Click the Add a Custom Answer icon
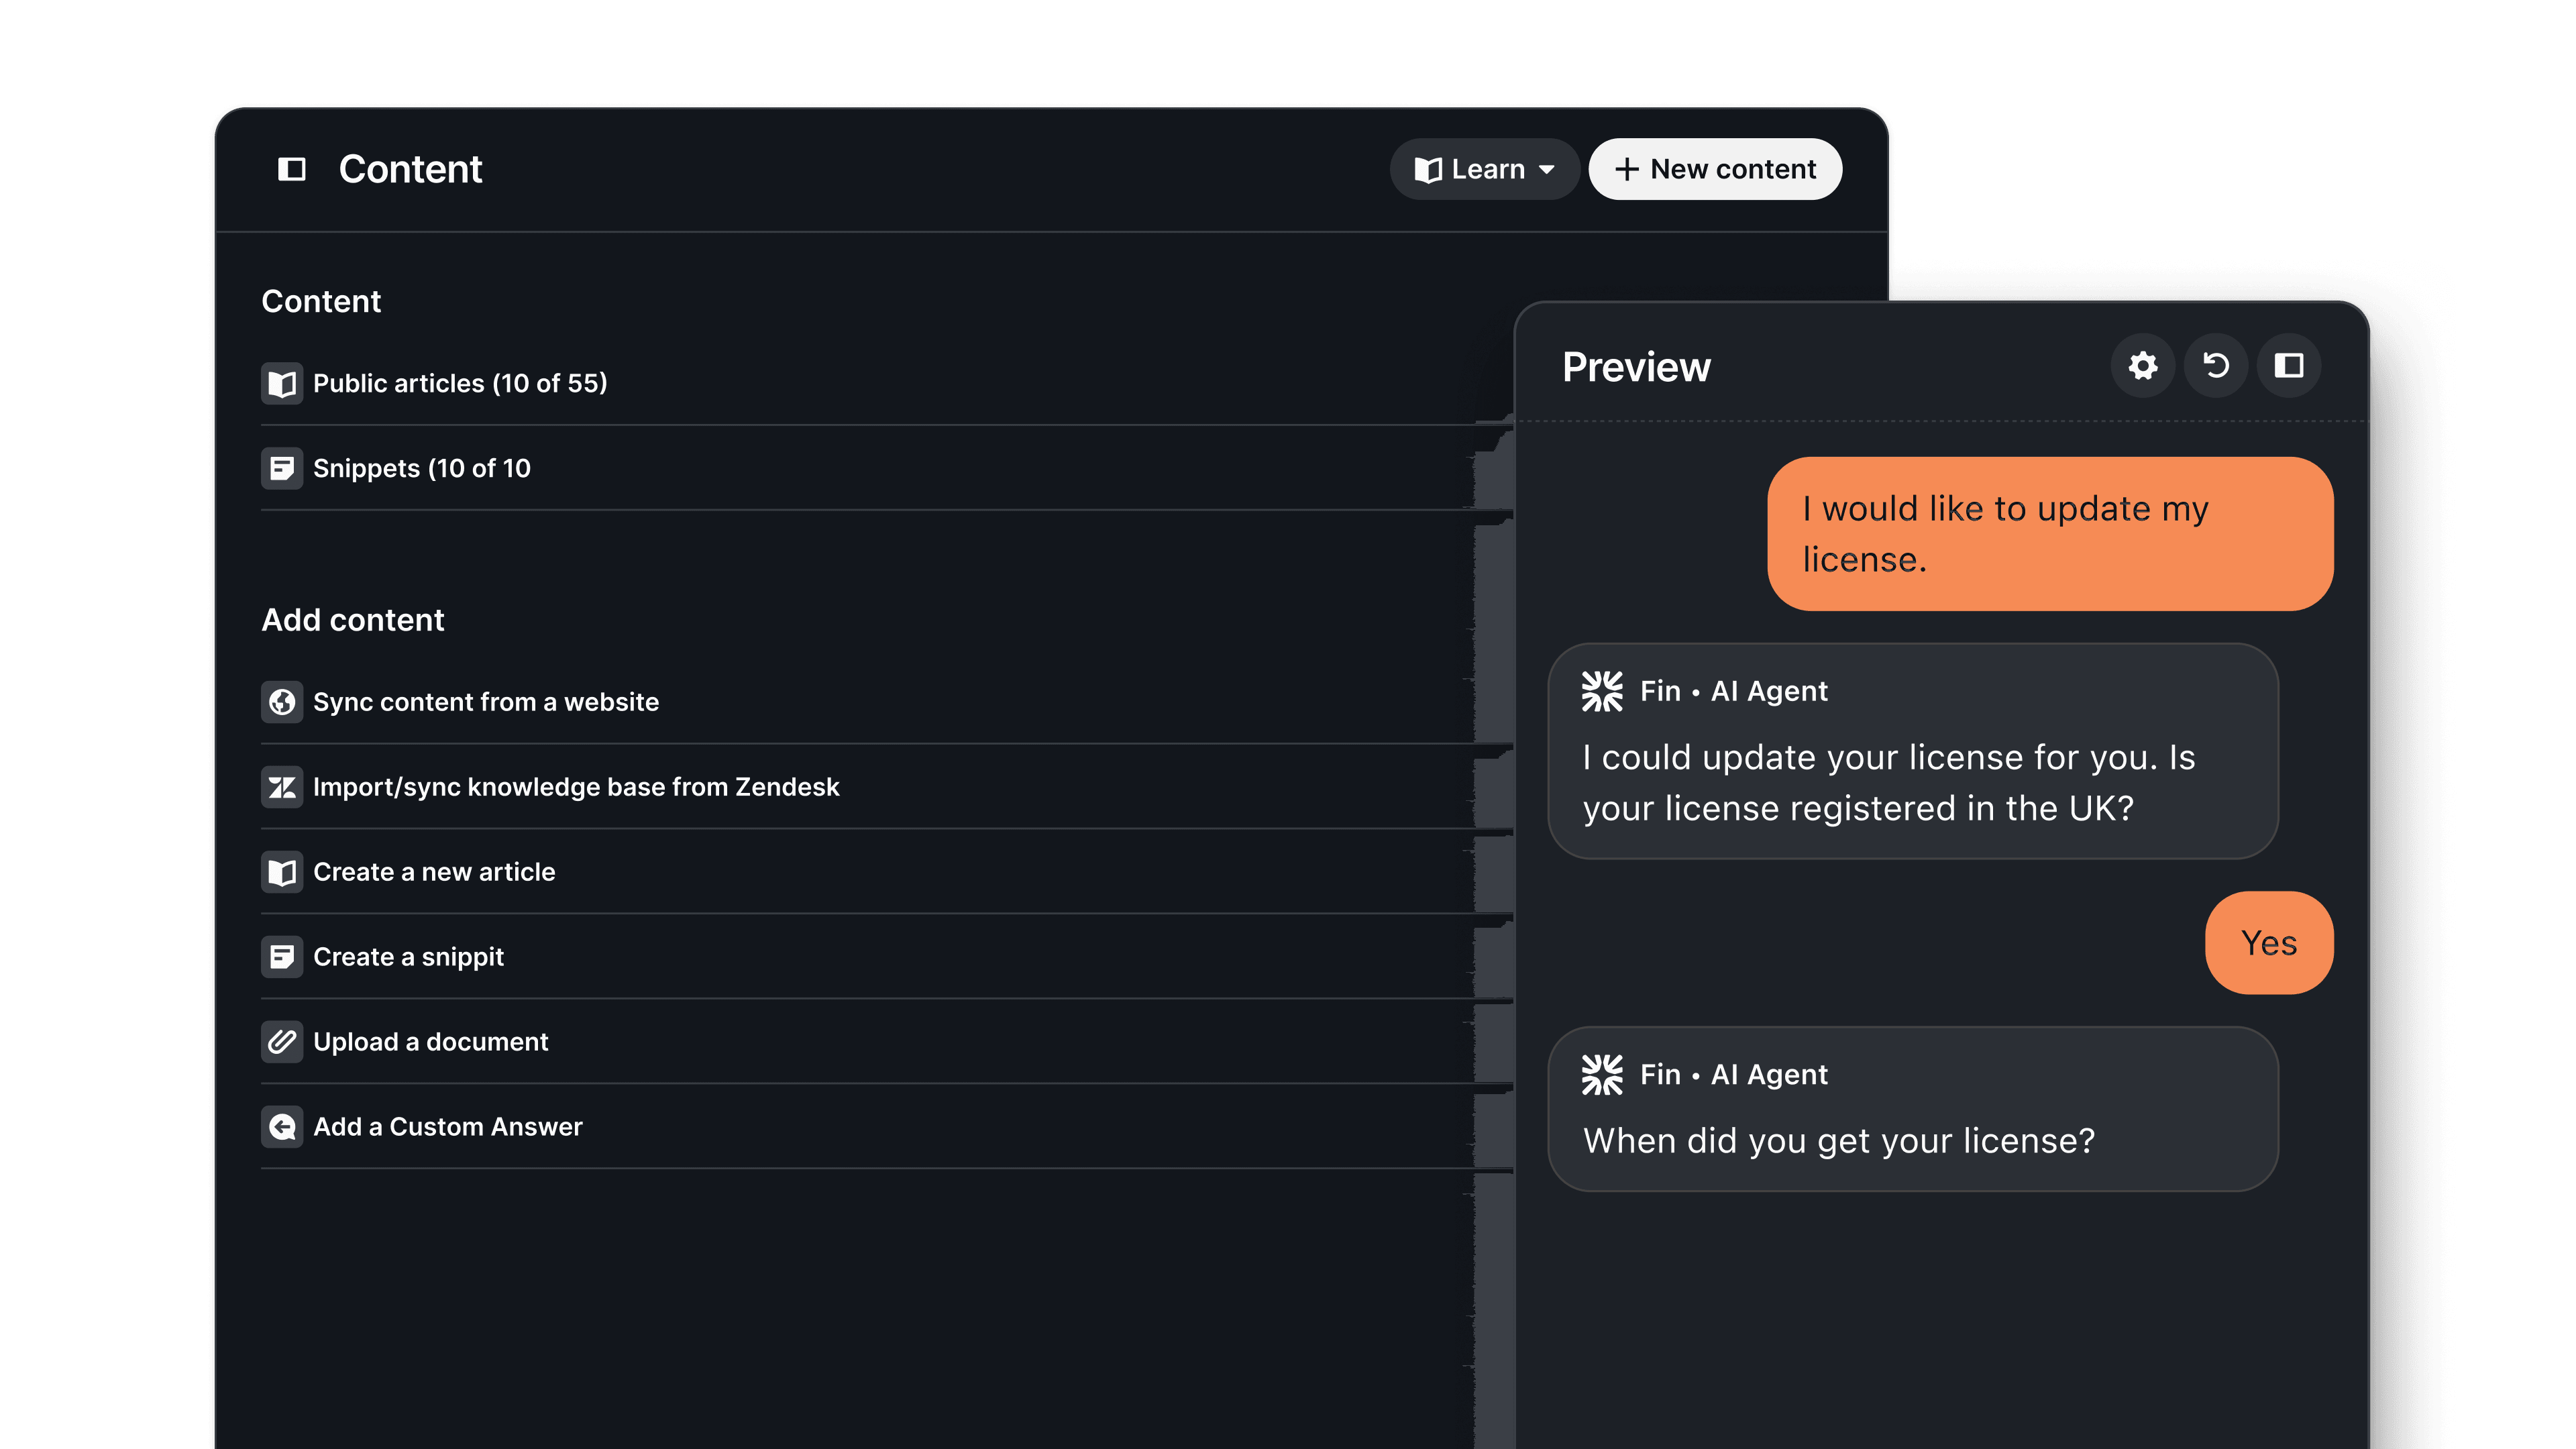This screenshot has width=2576, height=1449. pos(282,1127)
